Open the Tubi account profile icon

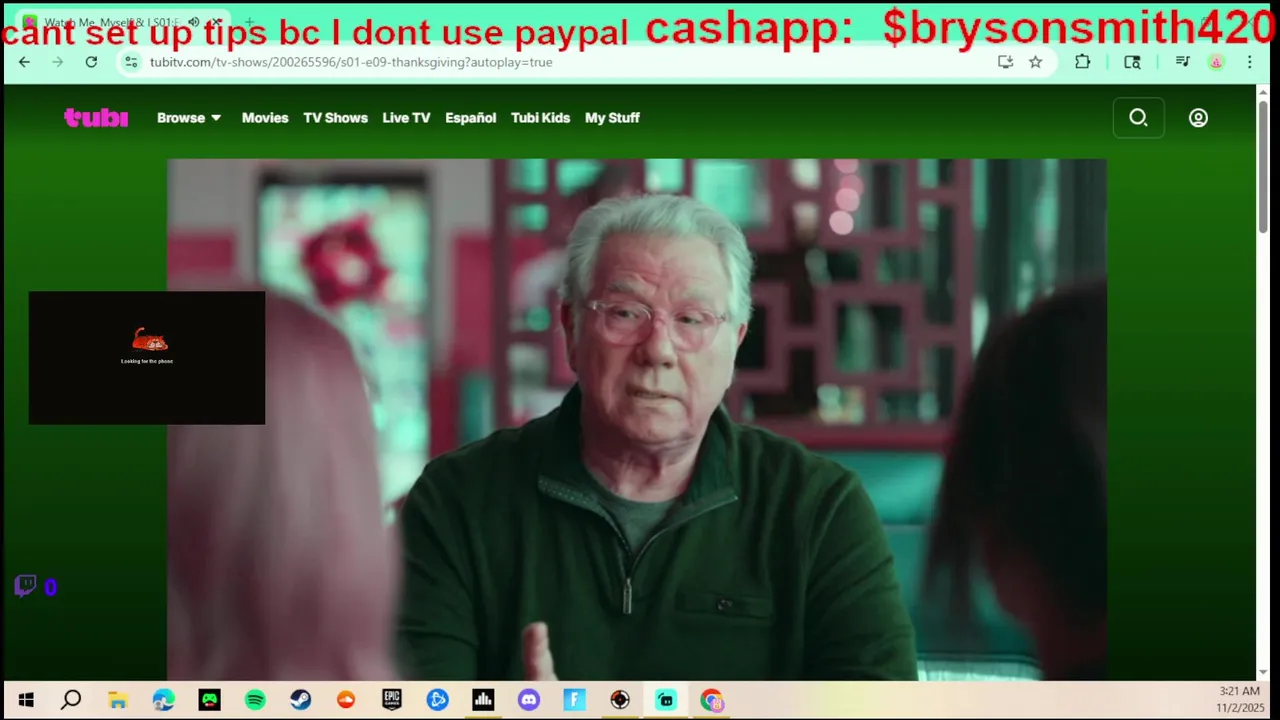(1198, 118)
